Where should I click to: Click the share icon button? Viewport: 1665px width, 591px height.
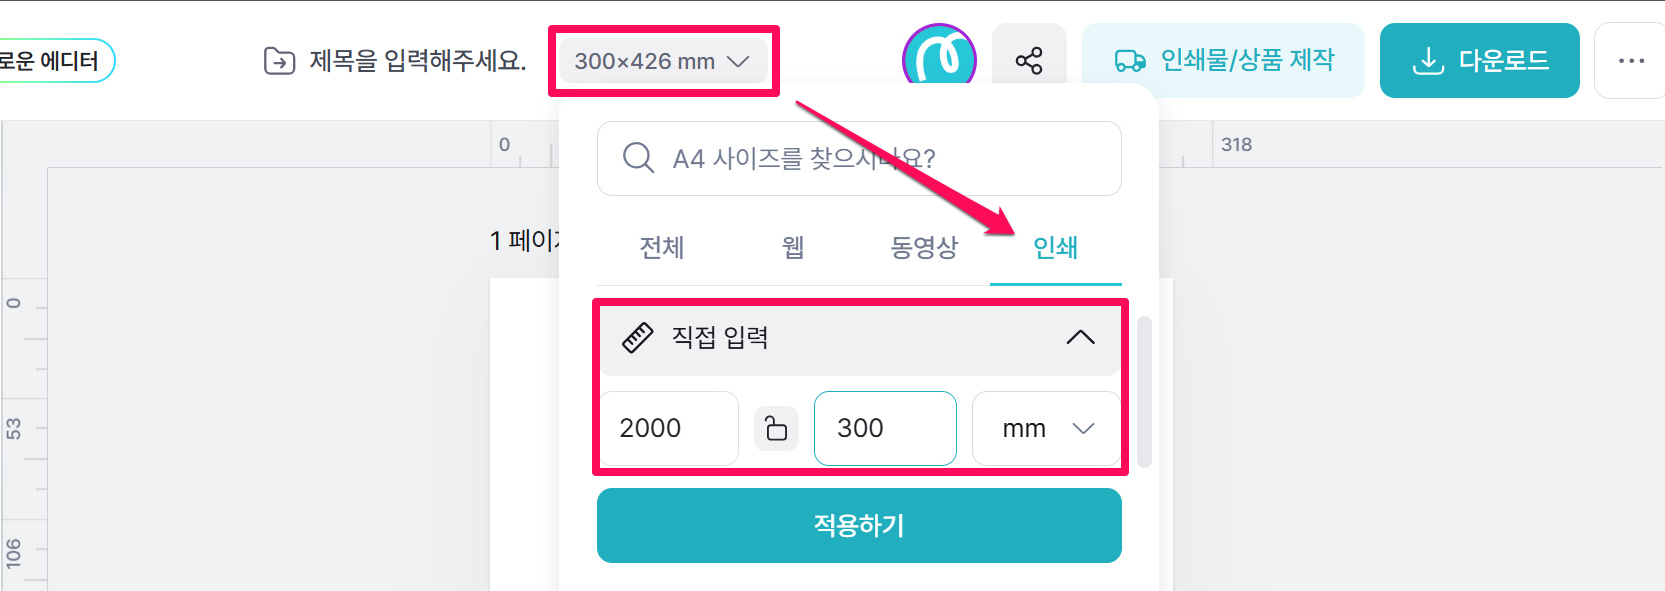coord(1029,61)
